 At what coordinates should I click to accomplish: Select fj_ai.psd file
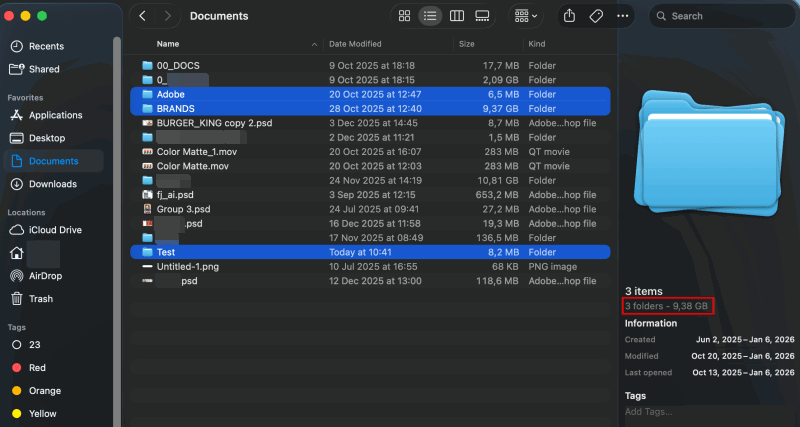point(370,194)
